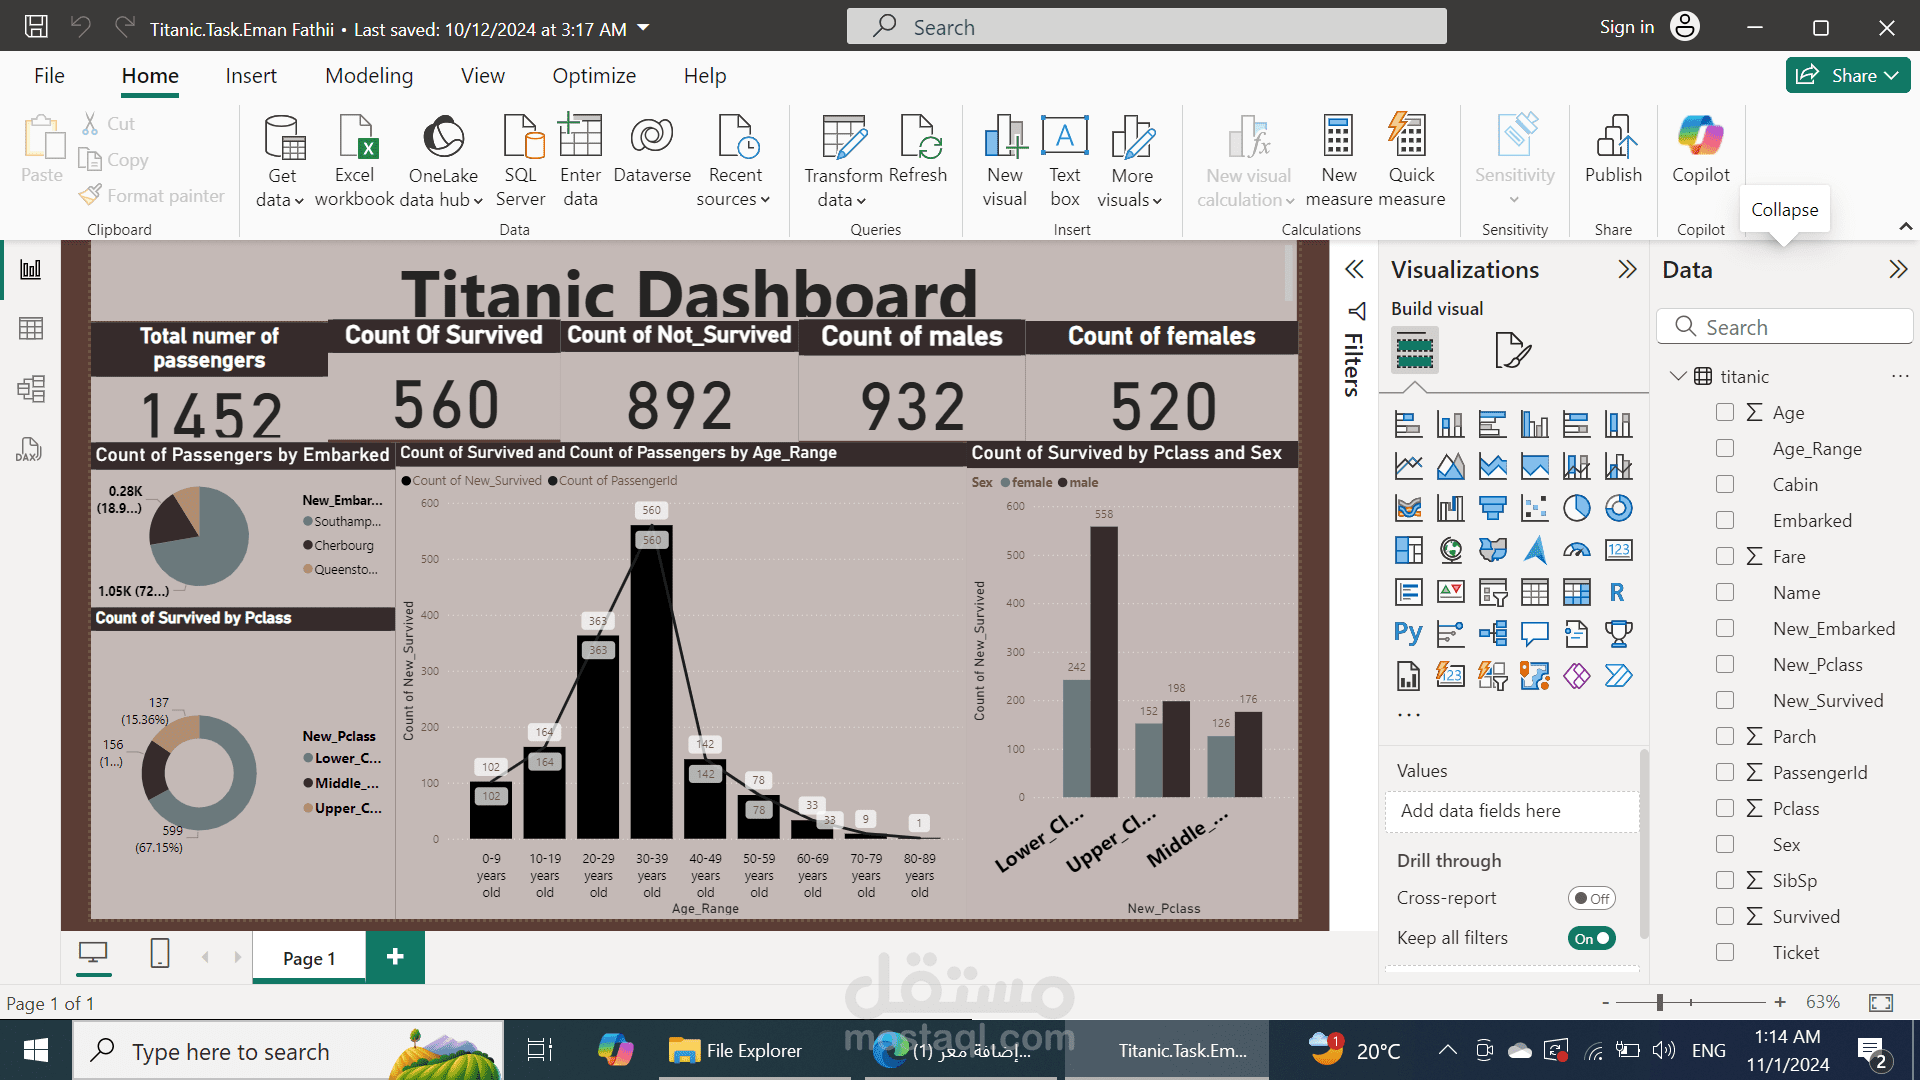
Task: Select the donut chart visualization icon
Action: 1619,508
